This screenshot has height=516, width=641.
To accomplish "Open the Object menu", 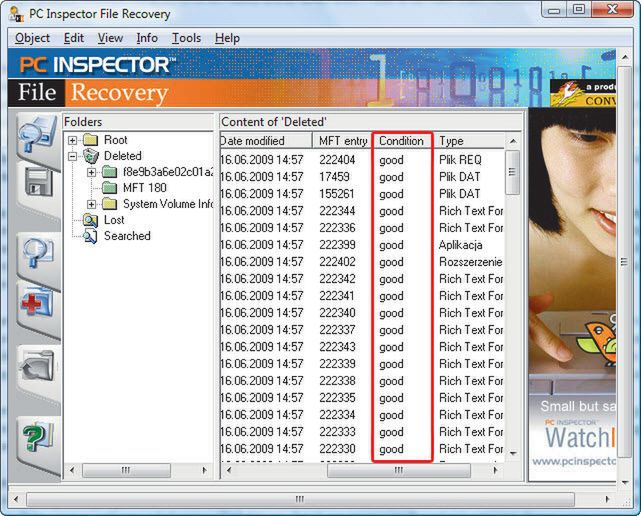I will (x=32, y=38).
